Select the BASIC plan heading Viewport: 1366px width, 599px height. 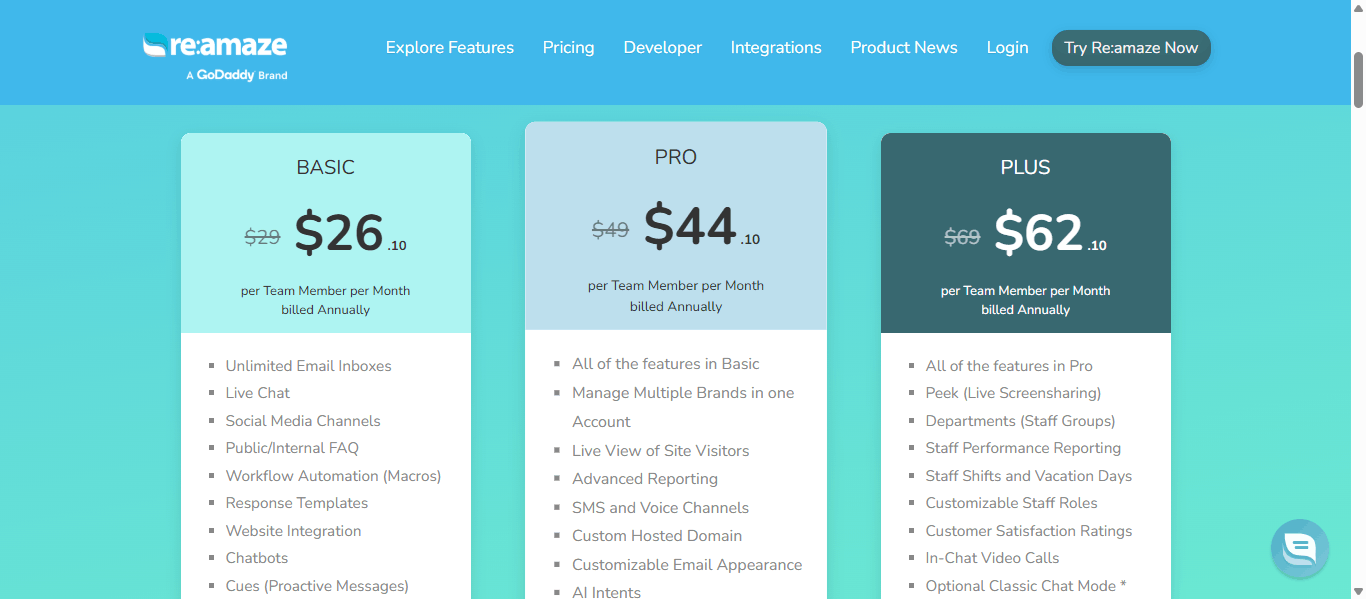pyautogui.click(x=326, y=167)
